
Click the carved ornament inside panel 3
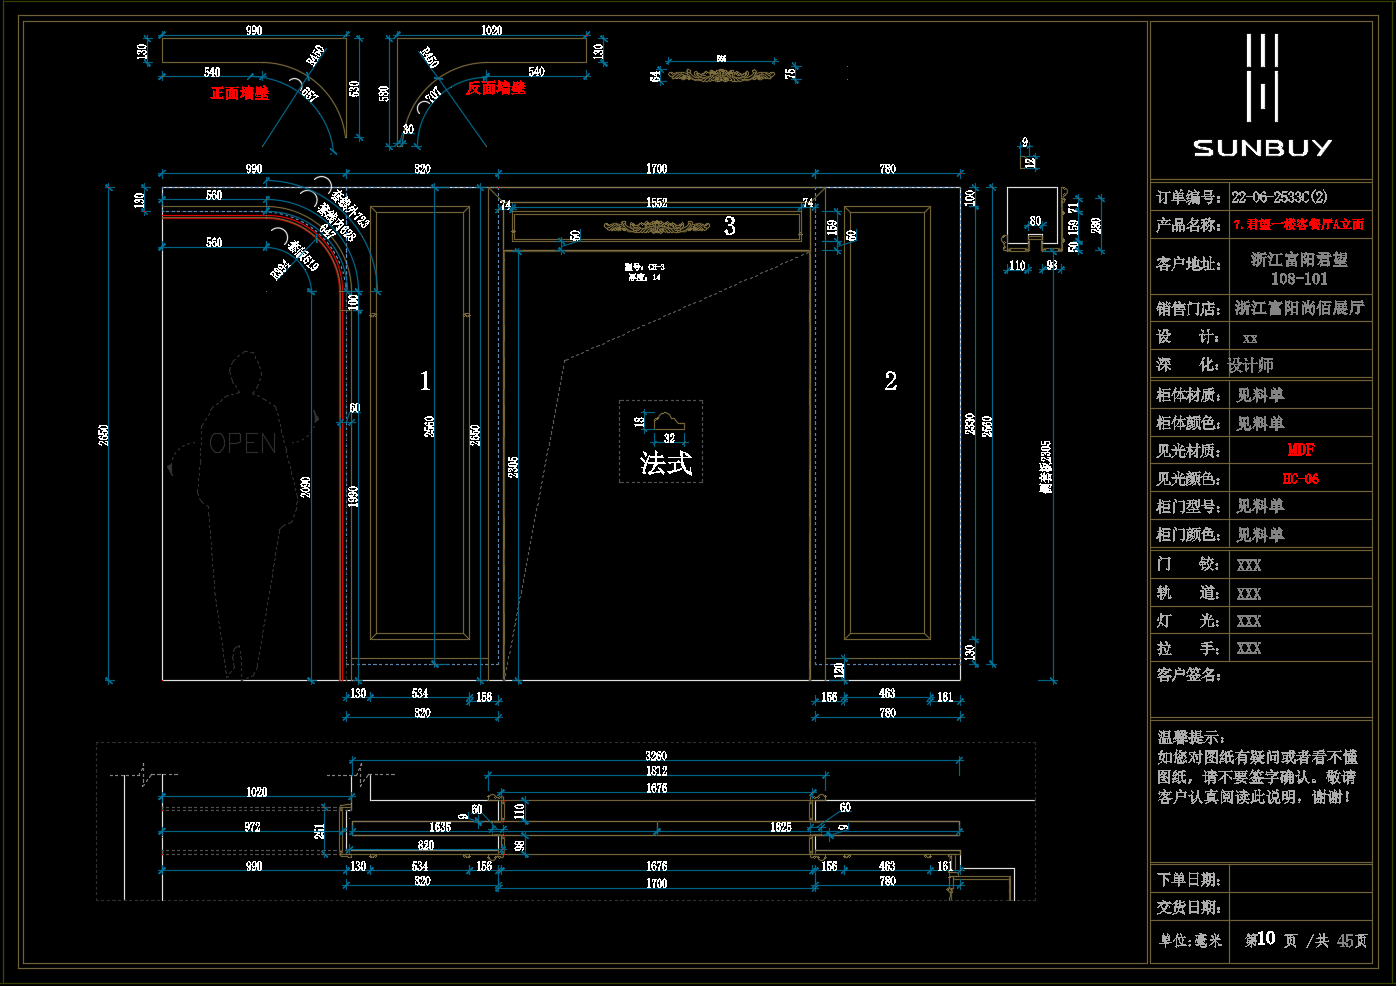tap(656, 227)
